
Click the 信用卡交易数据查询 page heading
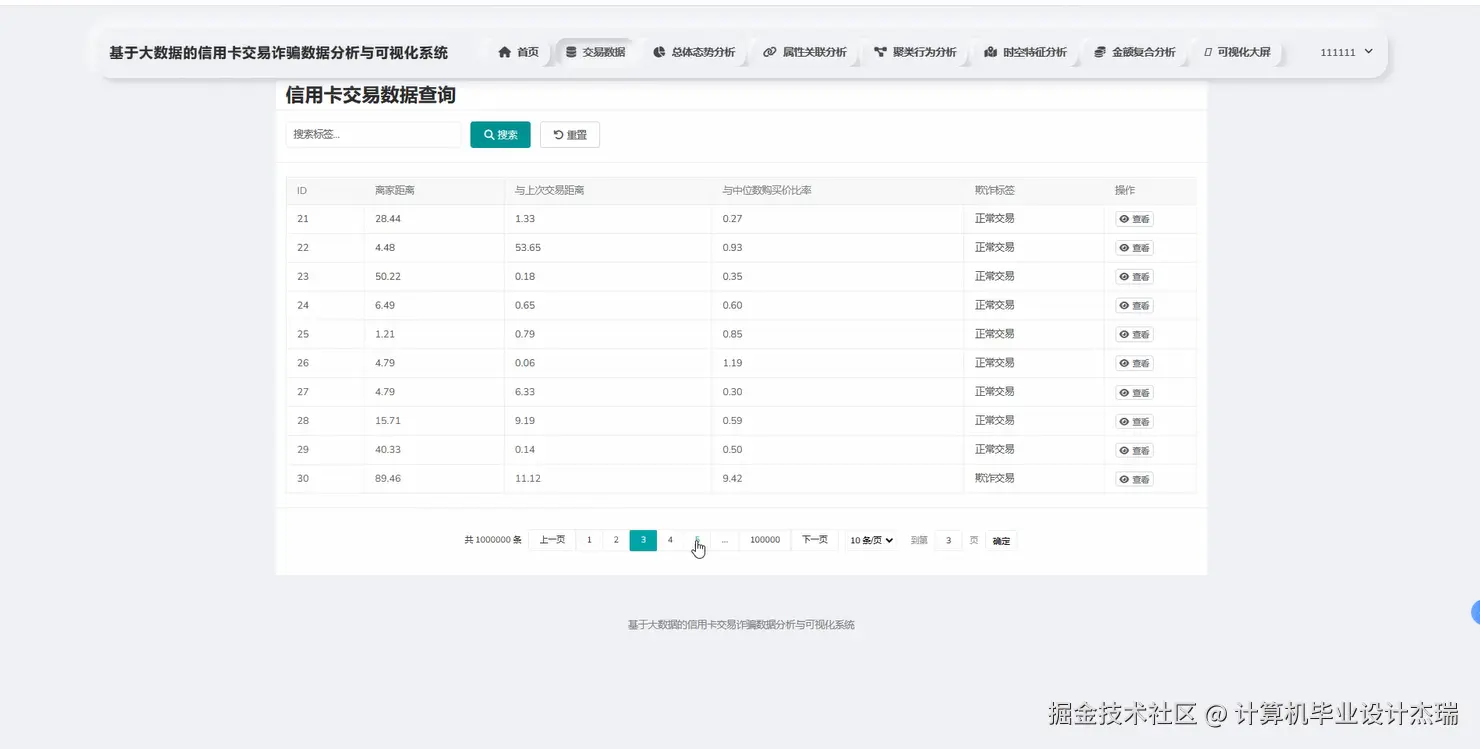pyautogui.click(x=371, y=95)
